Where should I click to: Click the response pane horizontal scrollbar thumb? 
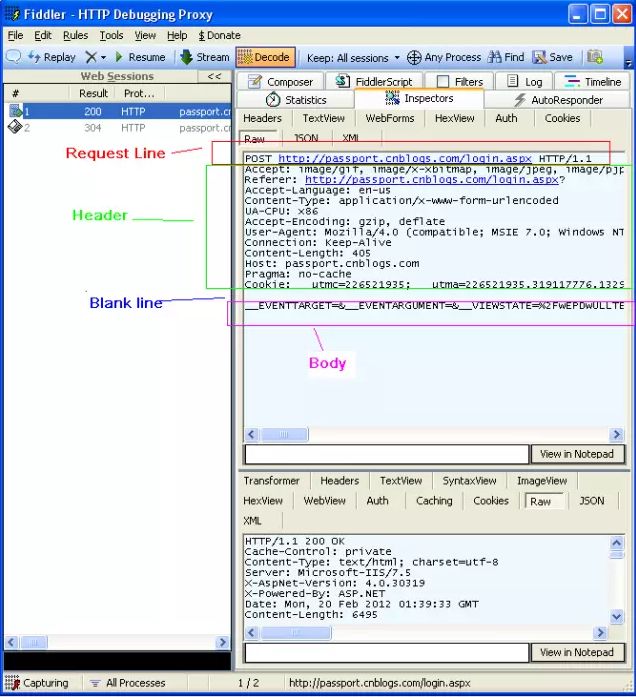click(x=296, y=633)
